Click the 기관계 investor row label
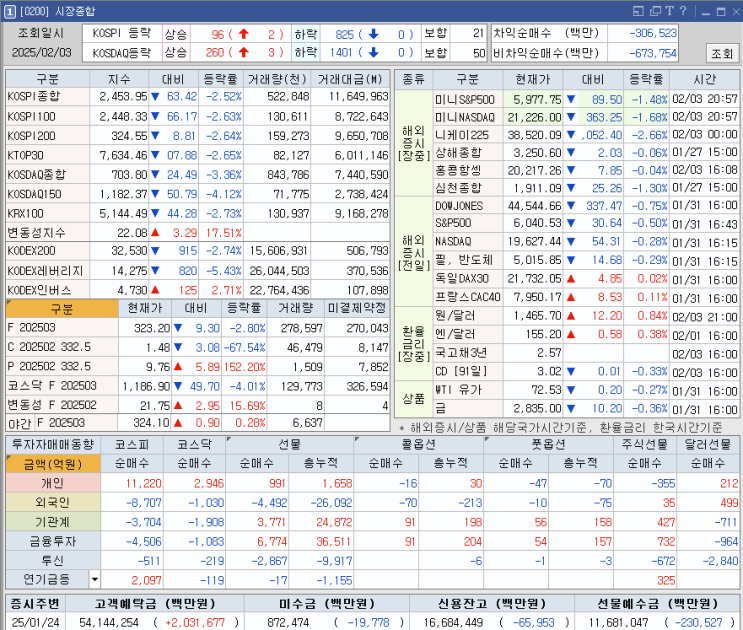Image resolution: width=743 pixels, height=630 pixels. 53,522
